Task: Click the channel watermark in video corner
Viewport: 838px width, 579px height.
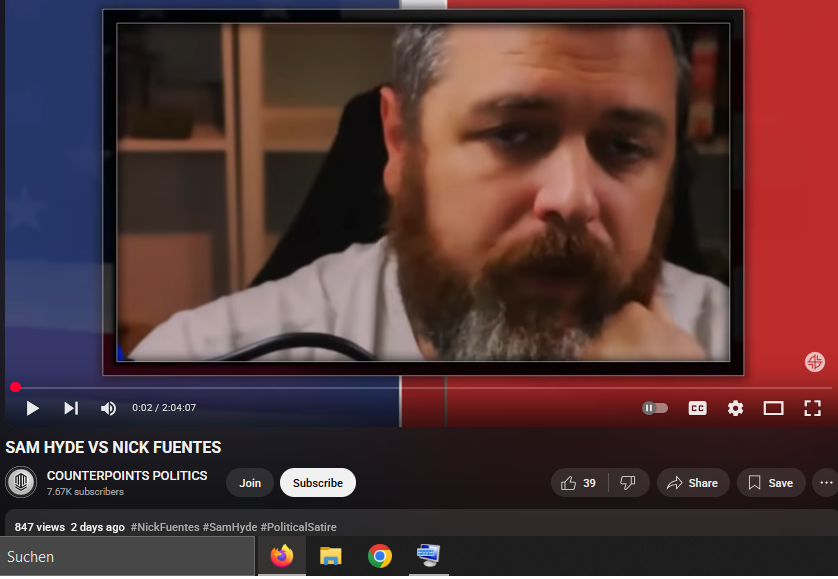Action: [814, 362]
